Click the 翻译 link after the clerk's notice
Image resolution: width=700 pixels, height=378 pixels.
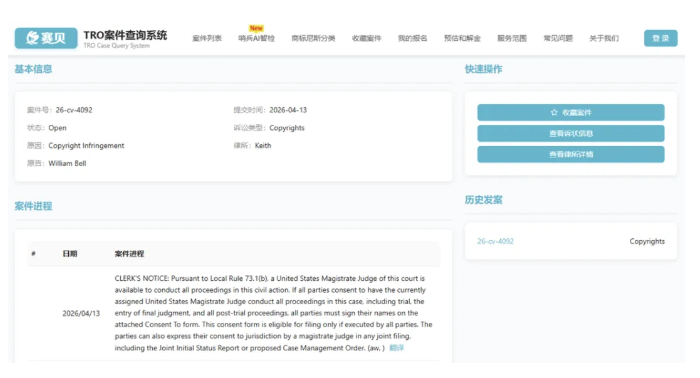[396, 348]
